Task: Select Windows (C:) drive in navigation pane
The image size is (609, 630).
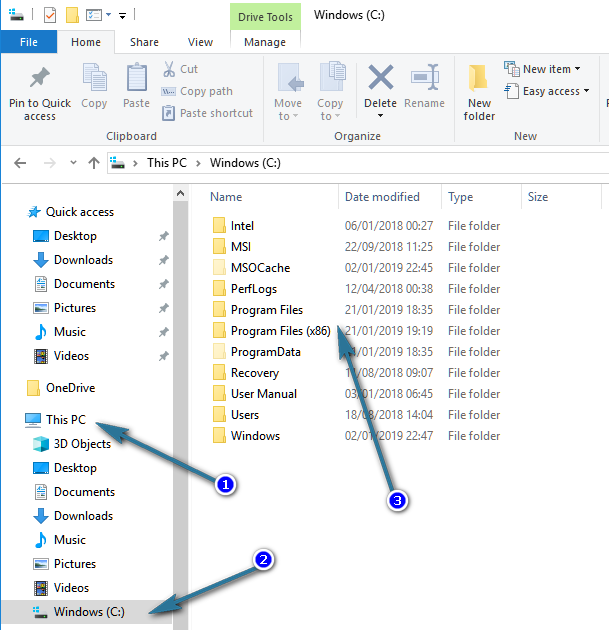Action: pos(89,612)
